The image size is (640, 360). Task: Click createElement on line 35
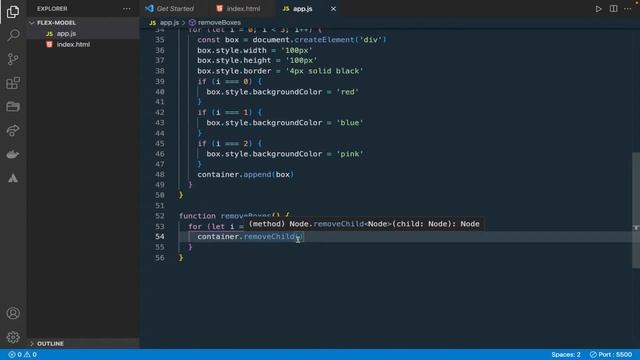tap(324, 40)
